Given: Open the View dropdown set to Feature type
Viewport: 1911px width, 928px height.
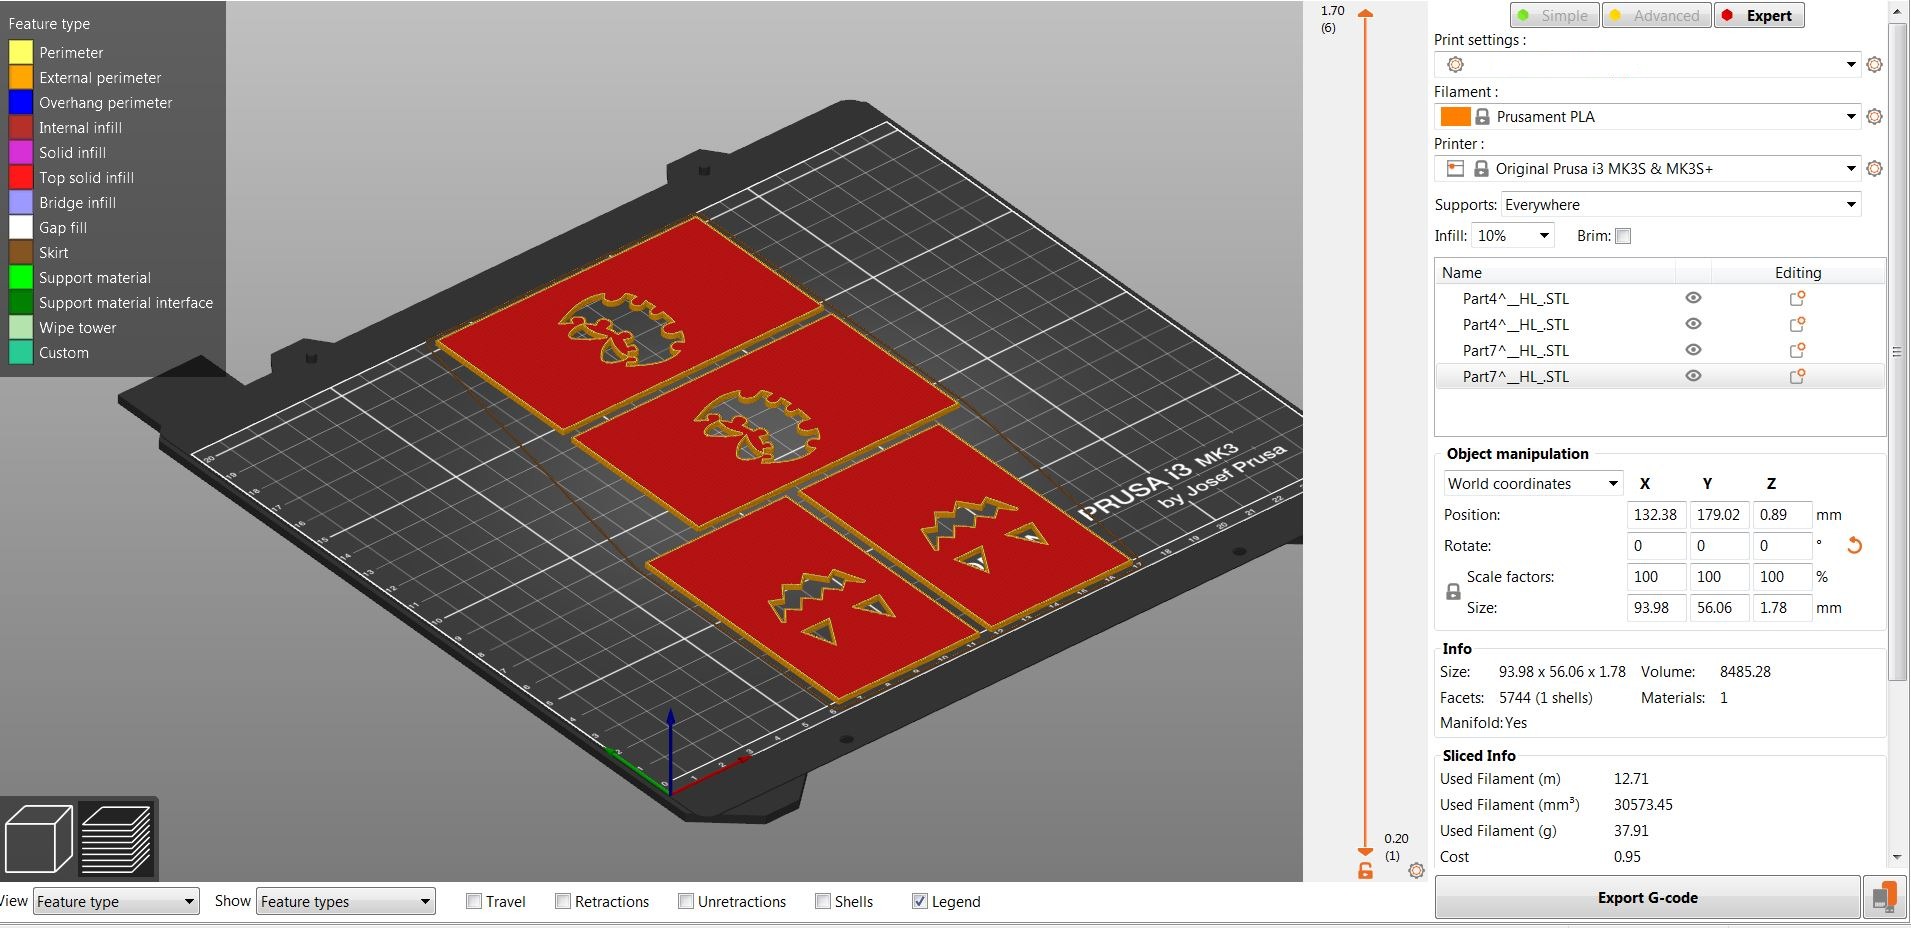Looking at the screenshot, I should pos(116,901).
